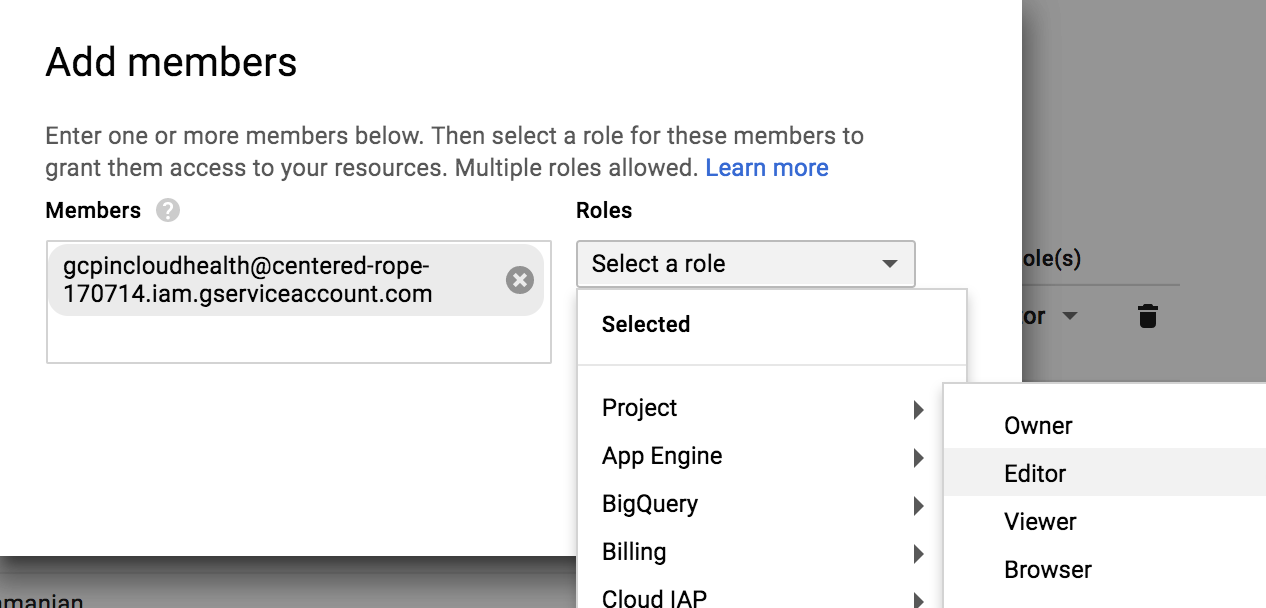Open the BigQuery roles category
1266x608 pixels.
click(650, 504)
